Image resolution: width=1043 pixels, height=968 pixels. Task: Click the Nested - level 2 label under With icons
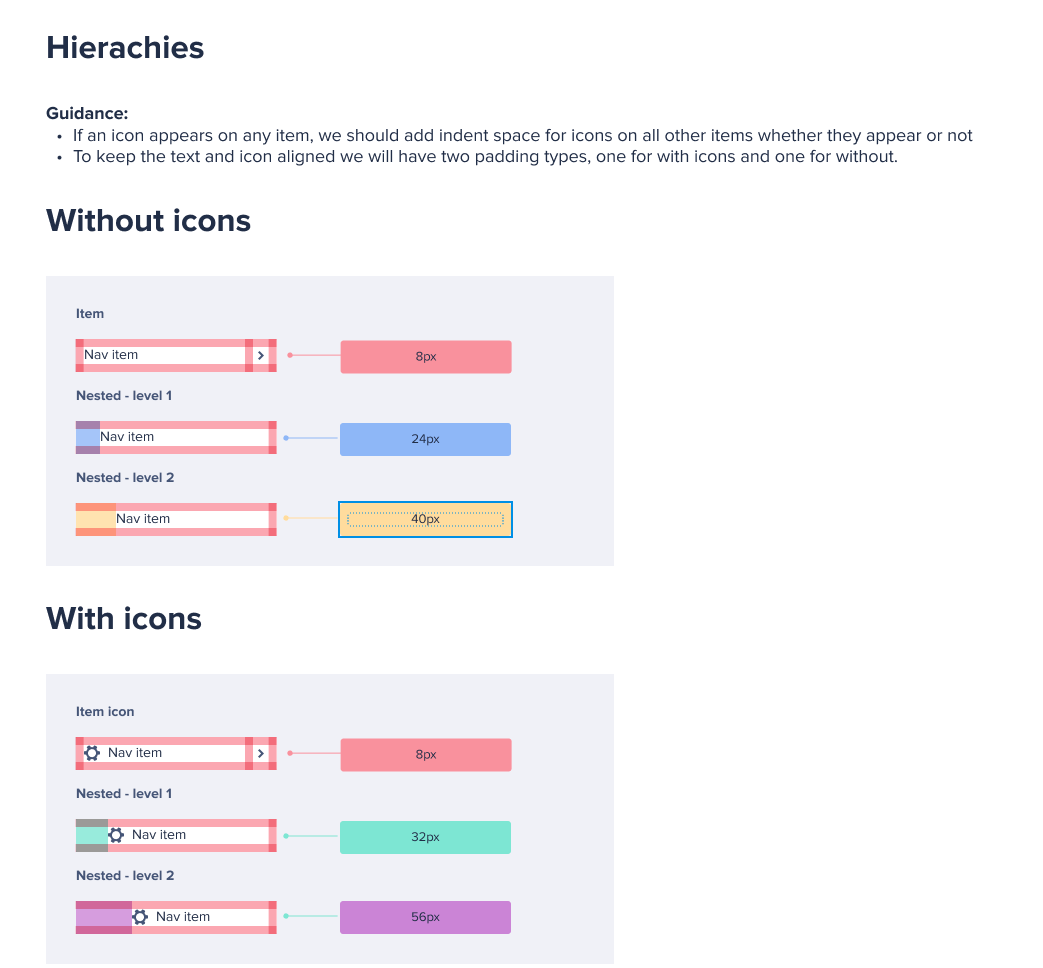coord(125,876)
